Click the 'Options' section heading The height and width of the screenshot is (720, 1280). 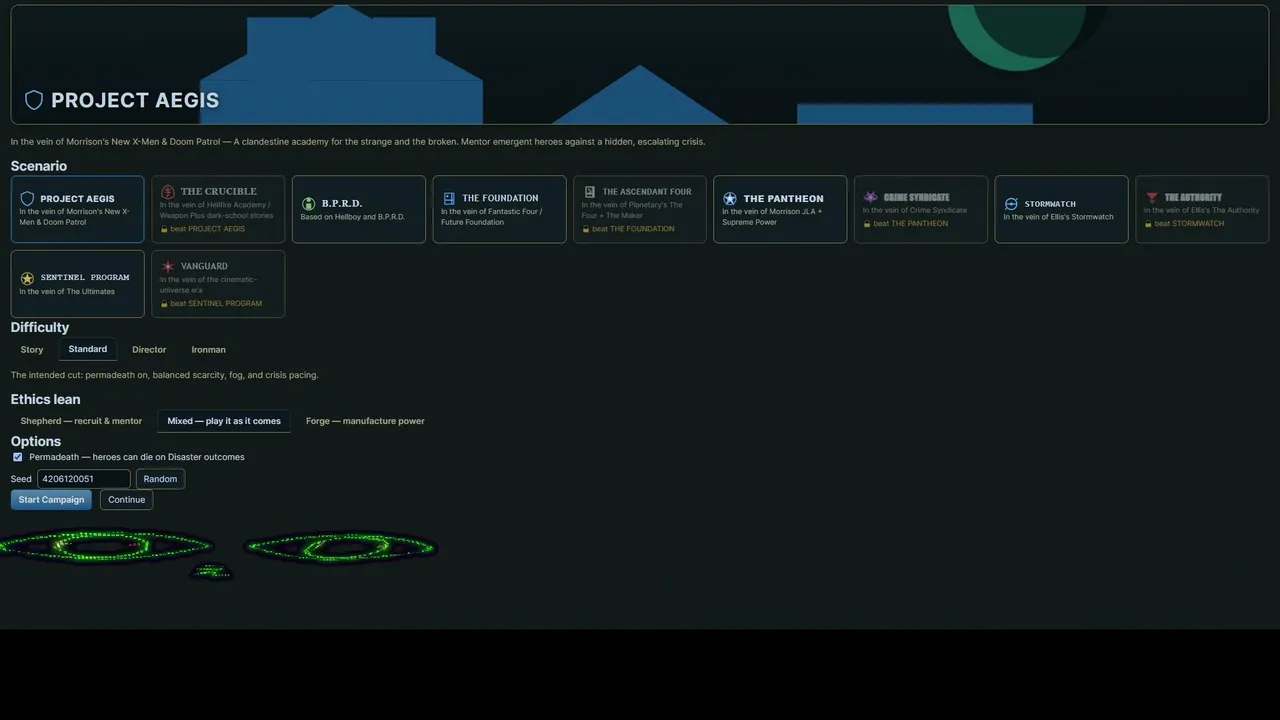point(36,441)
